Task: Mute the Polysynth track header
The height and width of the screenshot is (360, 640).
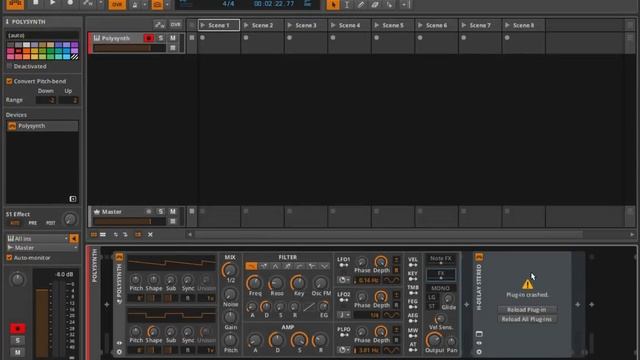Action: tap(173, 38)
